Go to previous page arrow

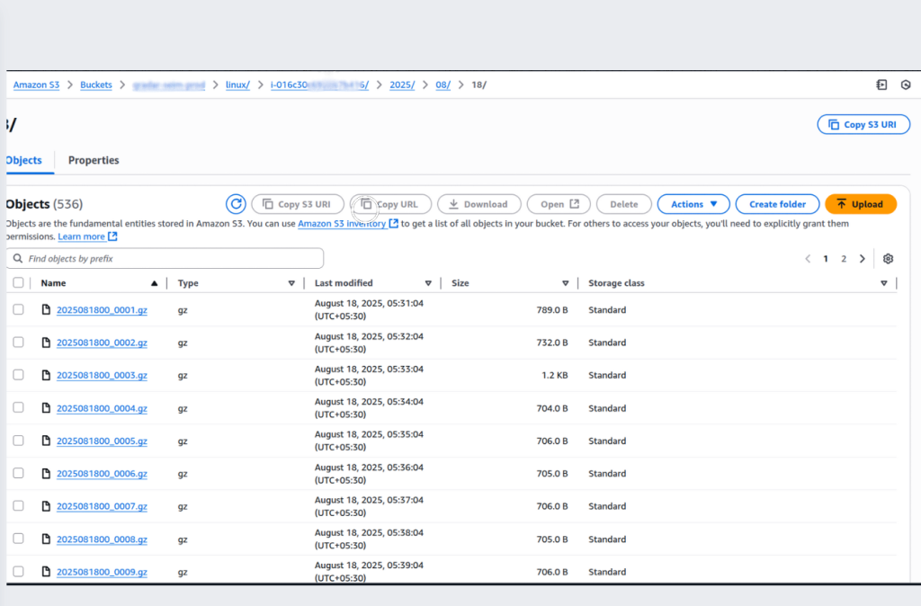808,258
